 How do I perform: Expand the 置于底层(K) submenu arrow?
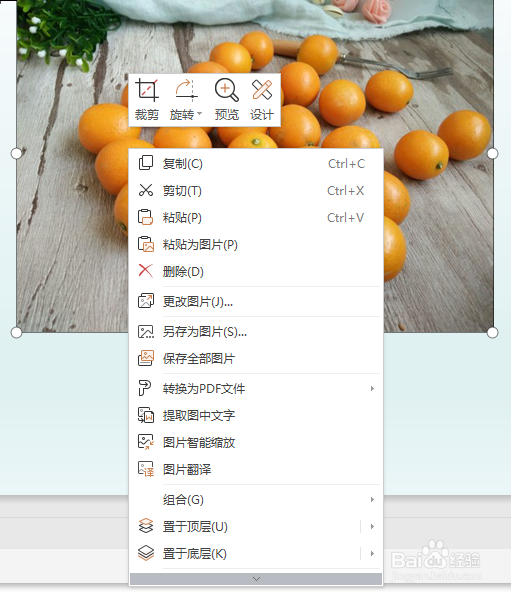372,554
